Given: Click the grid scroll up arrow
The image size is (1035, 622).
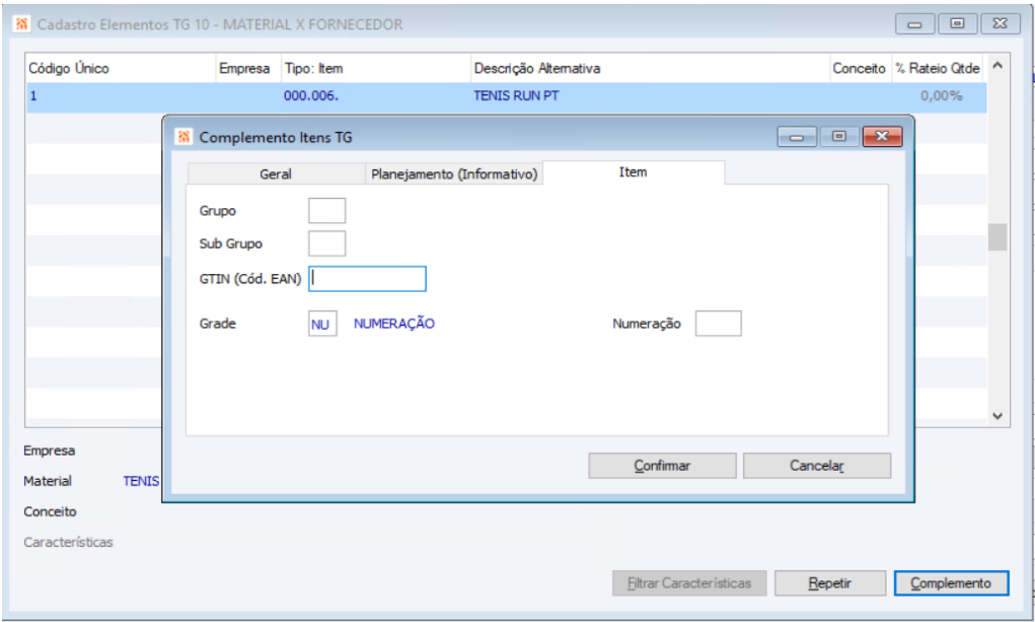Looking at the screenshot, I should (x=997, y=65).
